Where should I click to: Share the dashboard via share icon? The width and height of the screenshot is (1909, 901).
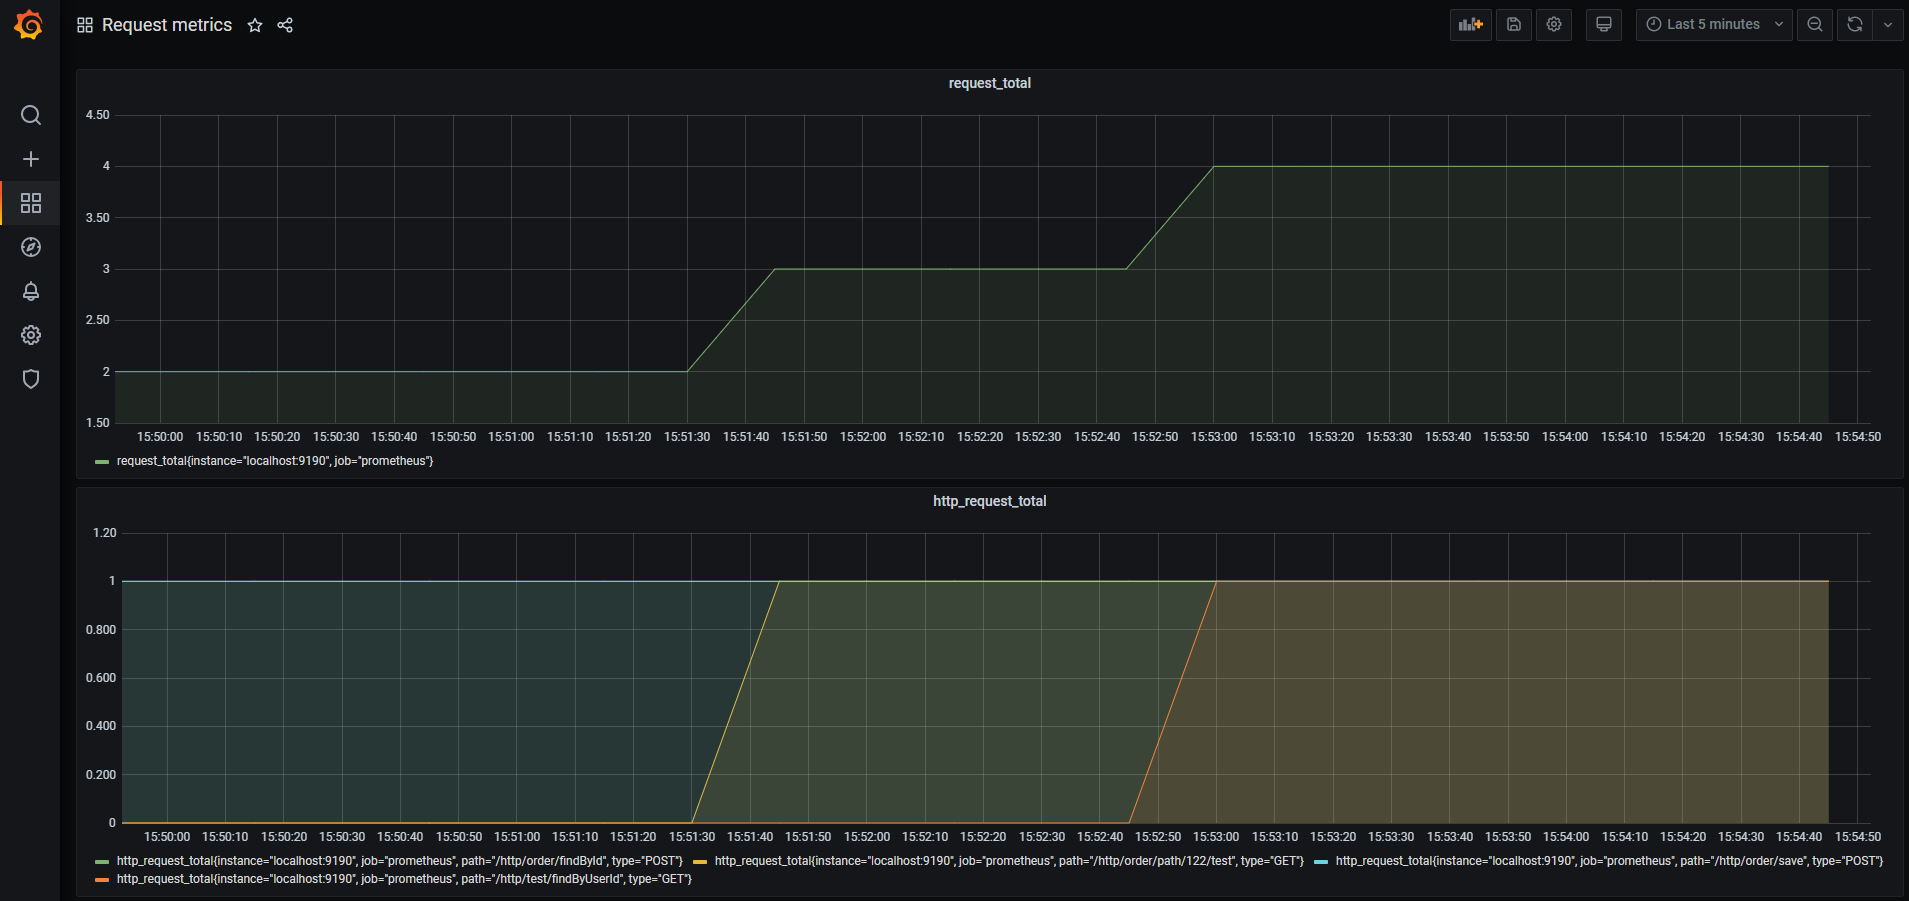click(x=285, y=25)
